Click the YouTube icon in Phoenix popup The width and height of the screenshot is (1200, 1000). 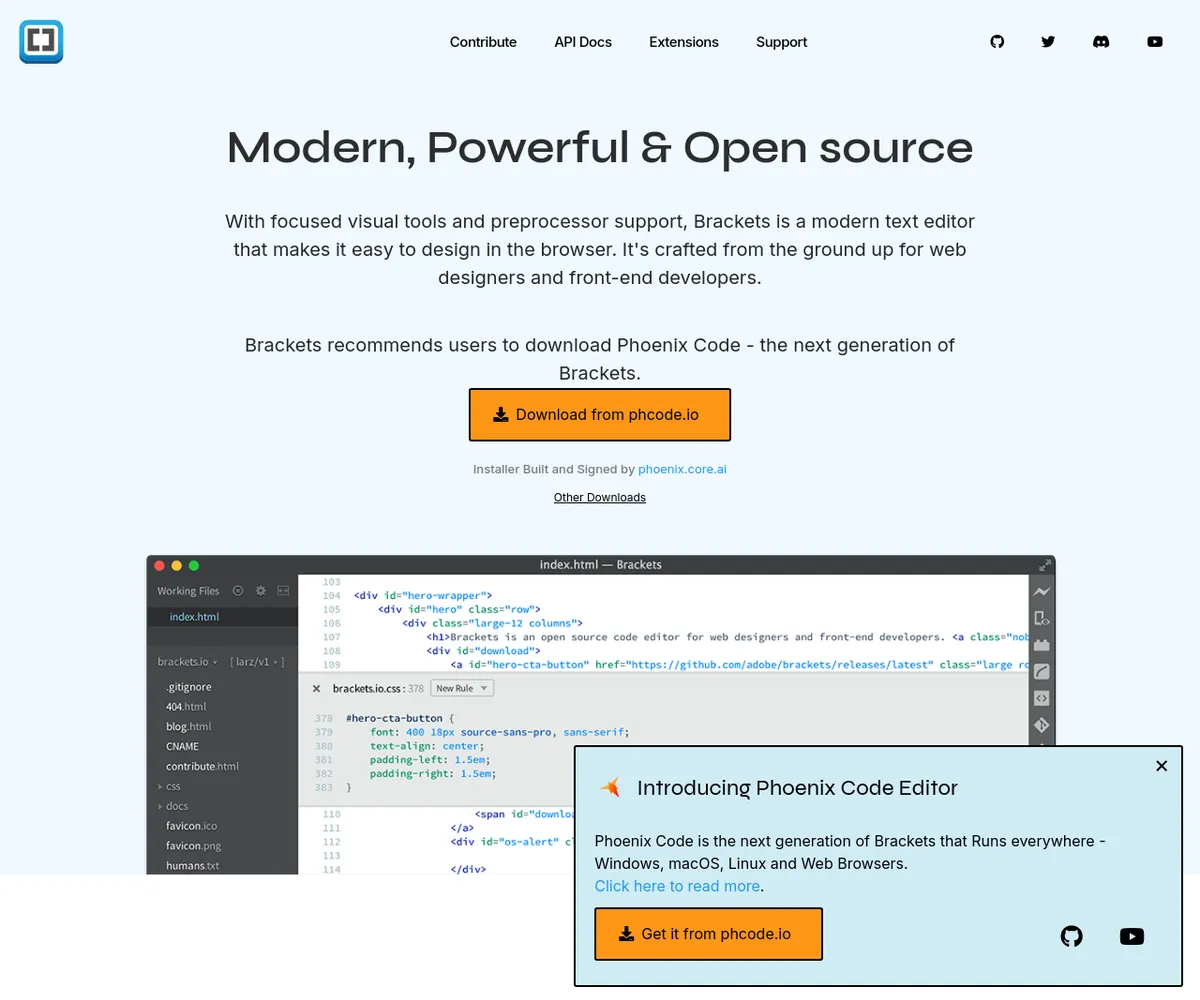click(1132, 936)
